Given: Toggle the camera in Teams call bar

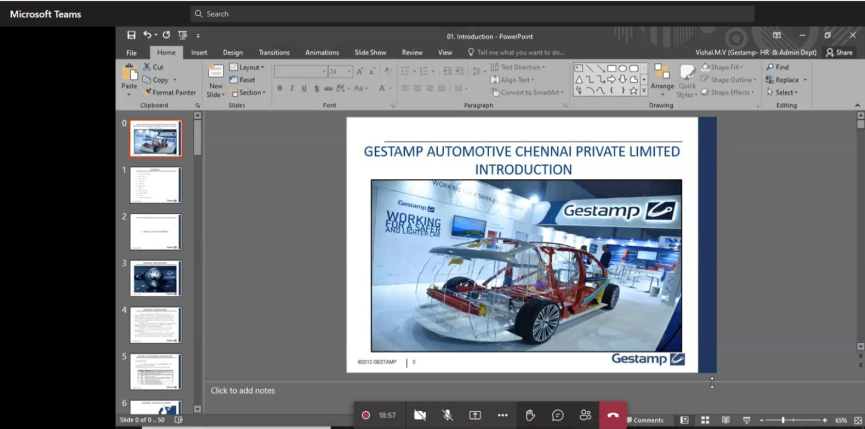Looking at the screenshot, I should (420, 415).
